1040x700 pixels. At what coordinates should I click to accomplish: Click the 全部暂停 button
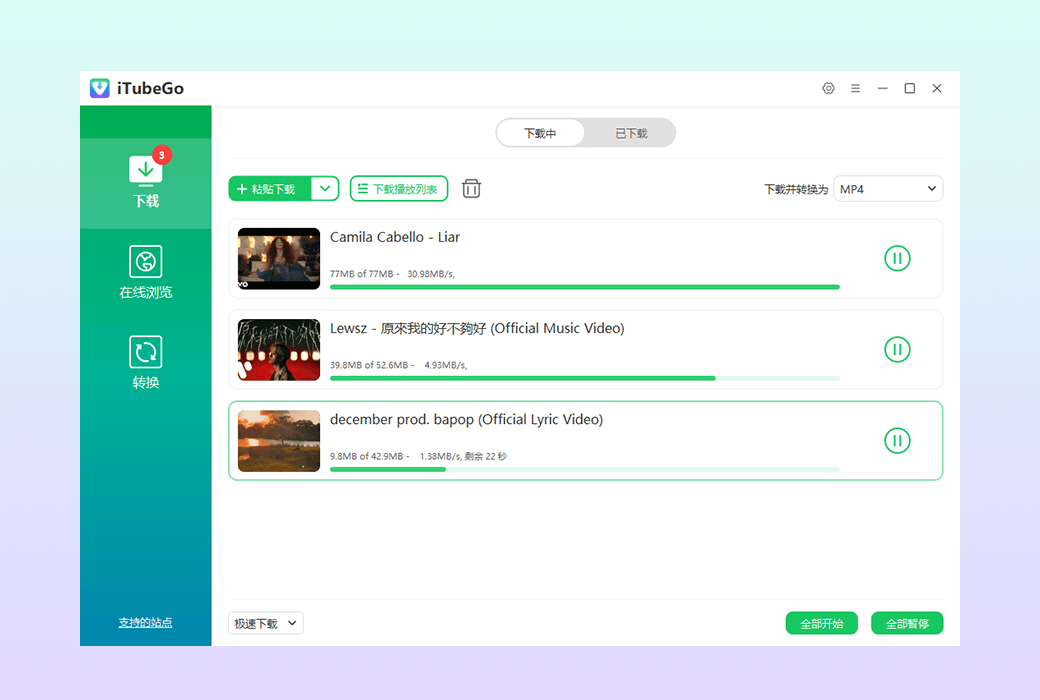pos(907,623)
